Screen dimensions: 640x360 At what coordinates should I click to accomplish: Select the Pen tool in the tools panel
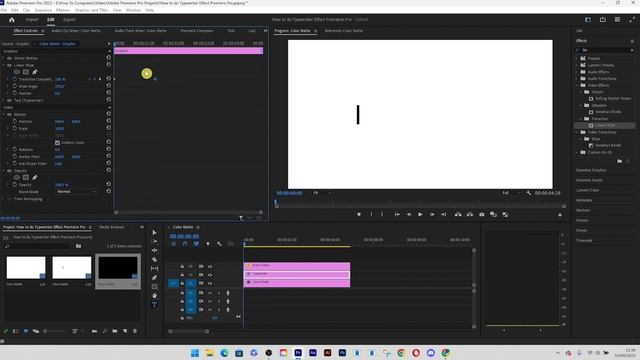tap(154, 278)
